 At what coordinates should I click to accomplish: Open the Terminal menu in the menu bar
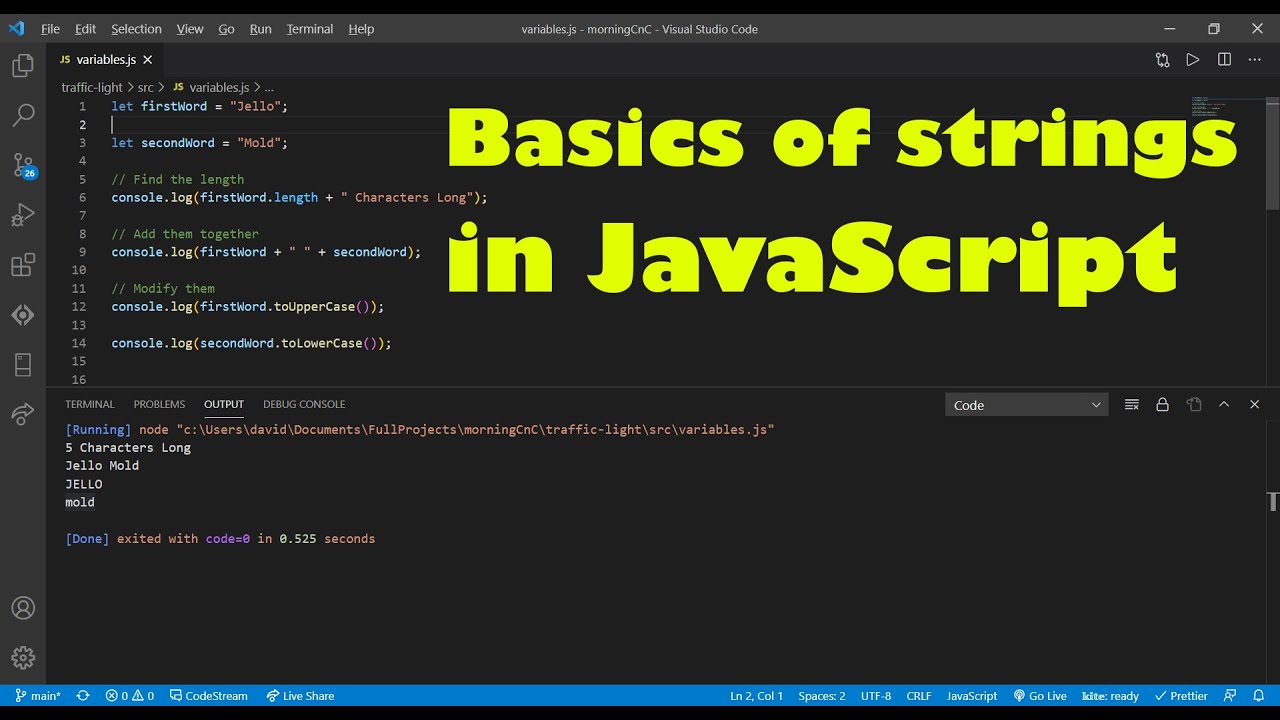[310, 29]
